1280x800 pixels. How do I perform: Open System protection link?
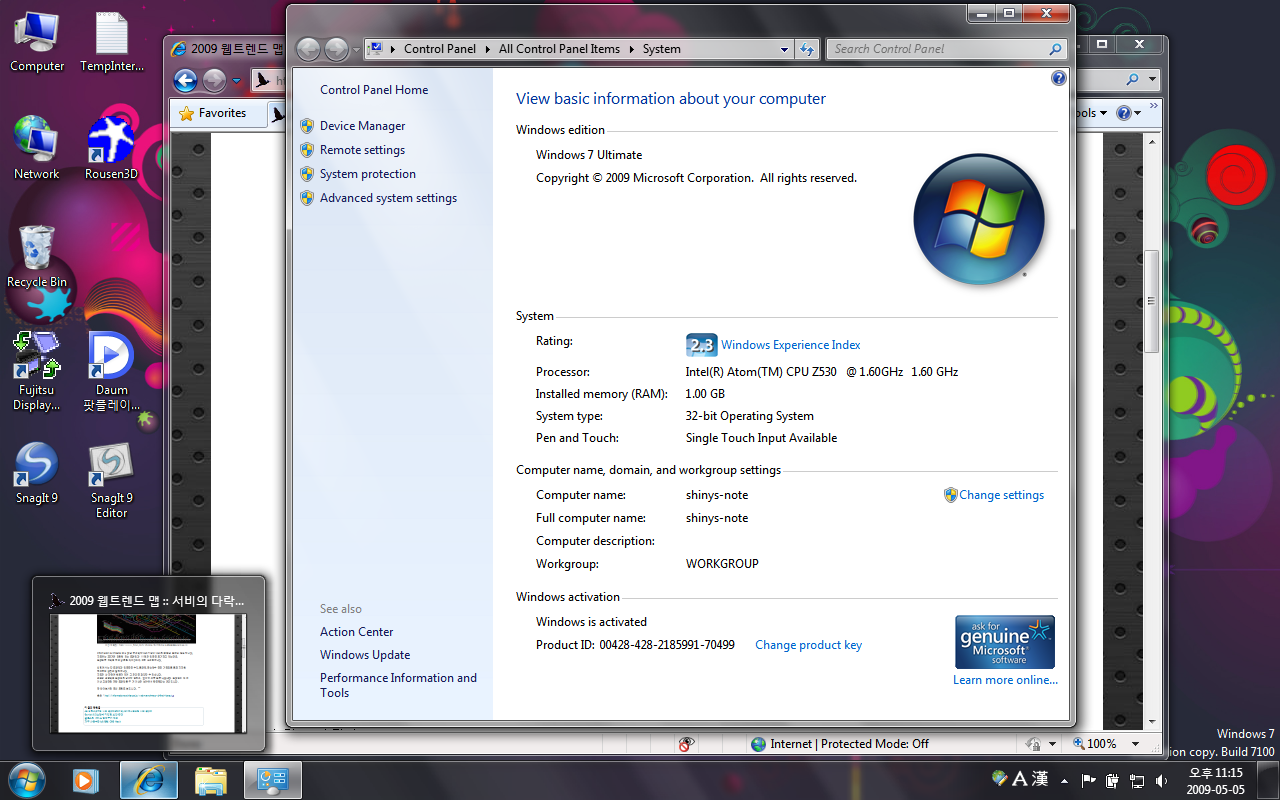[x=367, y=174]
